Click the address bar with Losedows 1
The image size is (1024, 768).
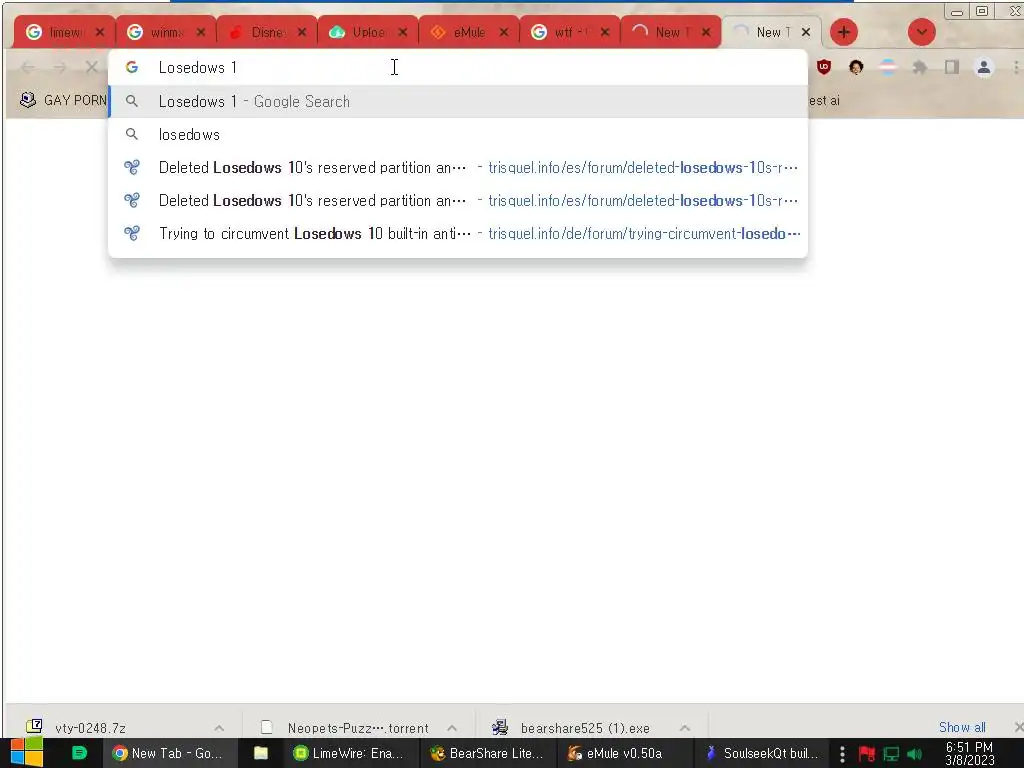(x=457, y=67)
